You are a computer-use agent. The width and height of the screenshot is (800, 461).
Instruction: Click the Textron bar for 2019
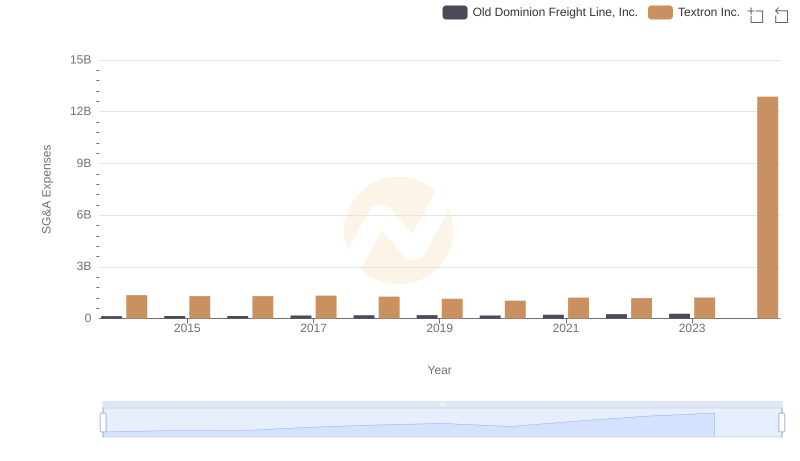point(452,309)
